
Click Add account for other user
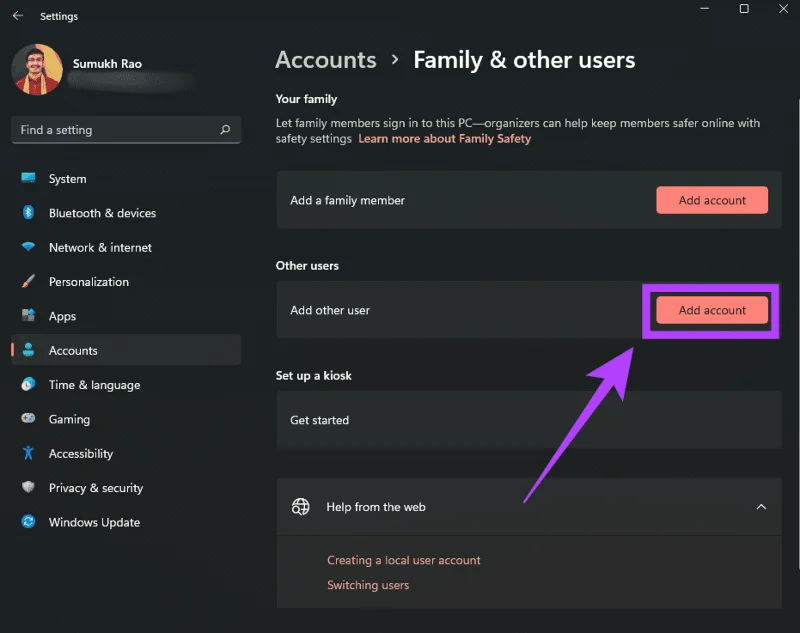[x=712, y=310]
